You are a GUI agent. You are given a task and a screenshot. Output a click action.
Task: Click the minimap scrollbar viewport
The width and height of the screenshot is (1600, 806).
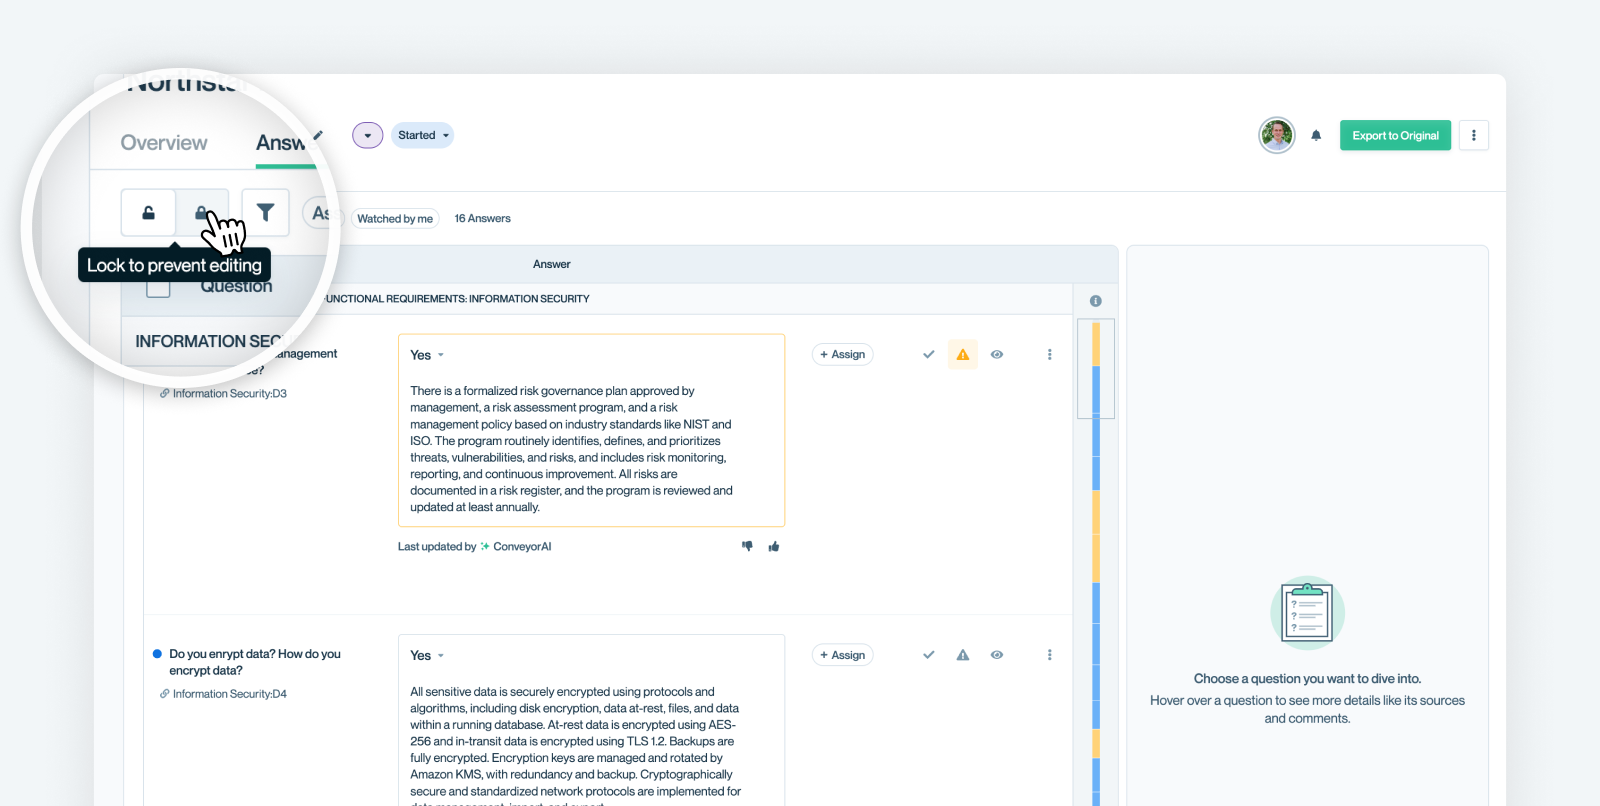1096,368
